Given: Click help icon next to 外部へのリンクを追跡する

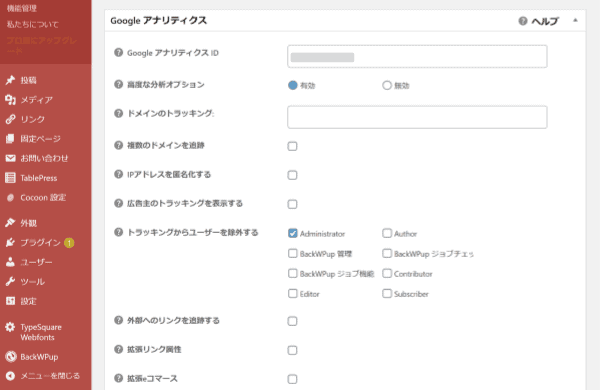Looking at the screenshot, I should [119, 320].
